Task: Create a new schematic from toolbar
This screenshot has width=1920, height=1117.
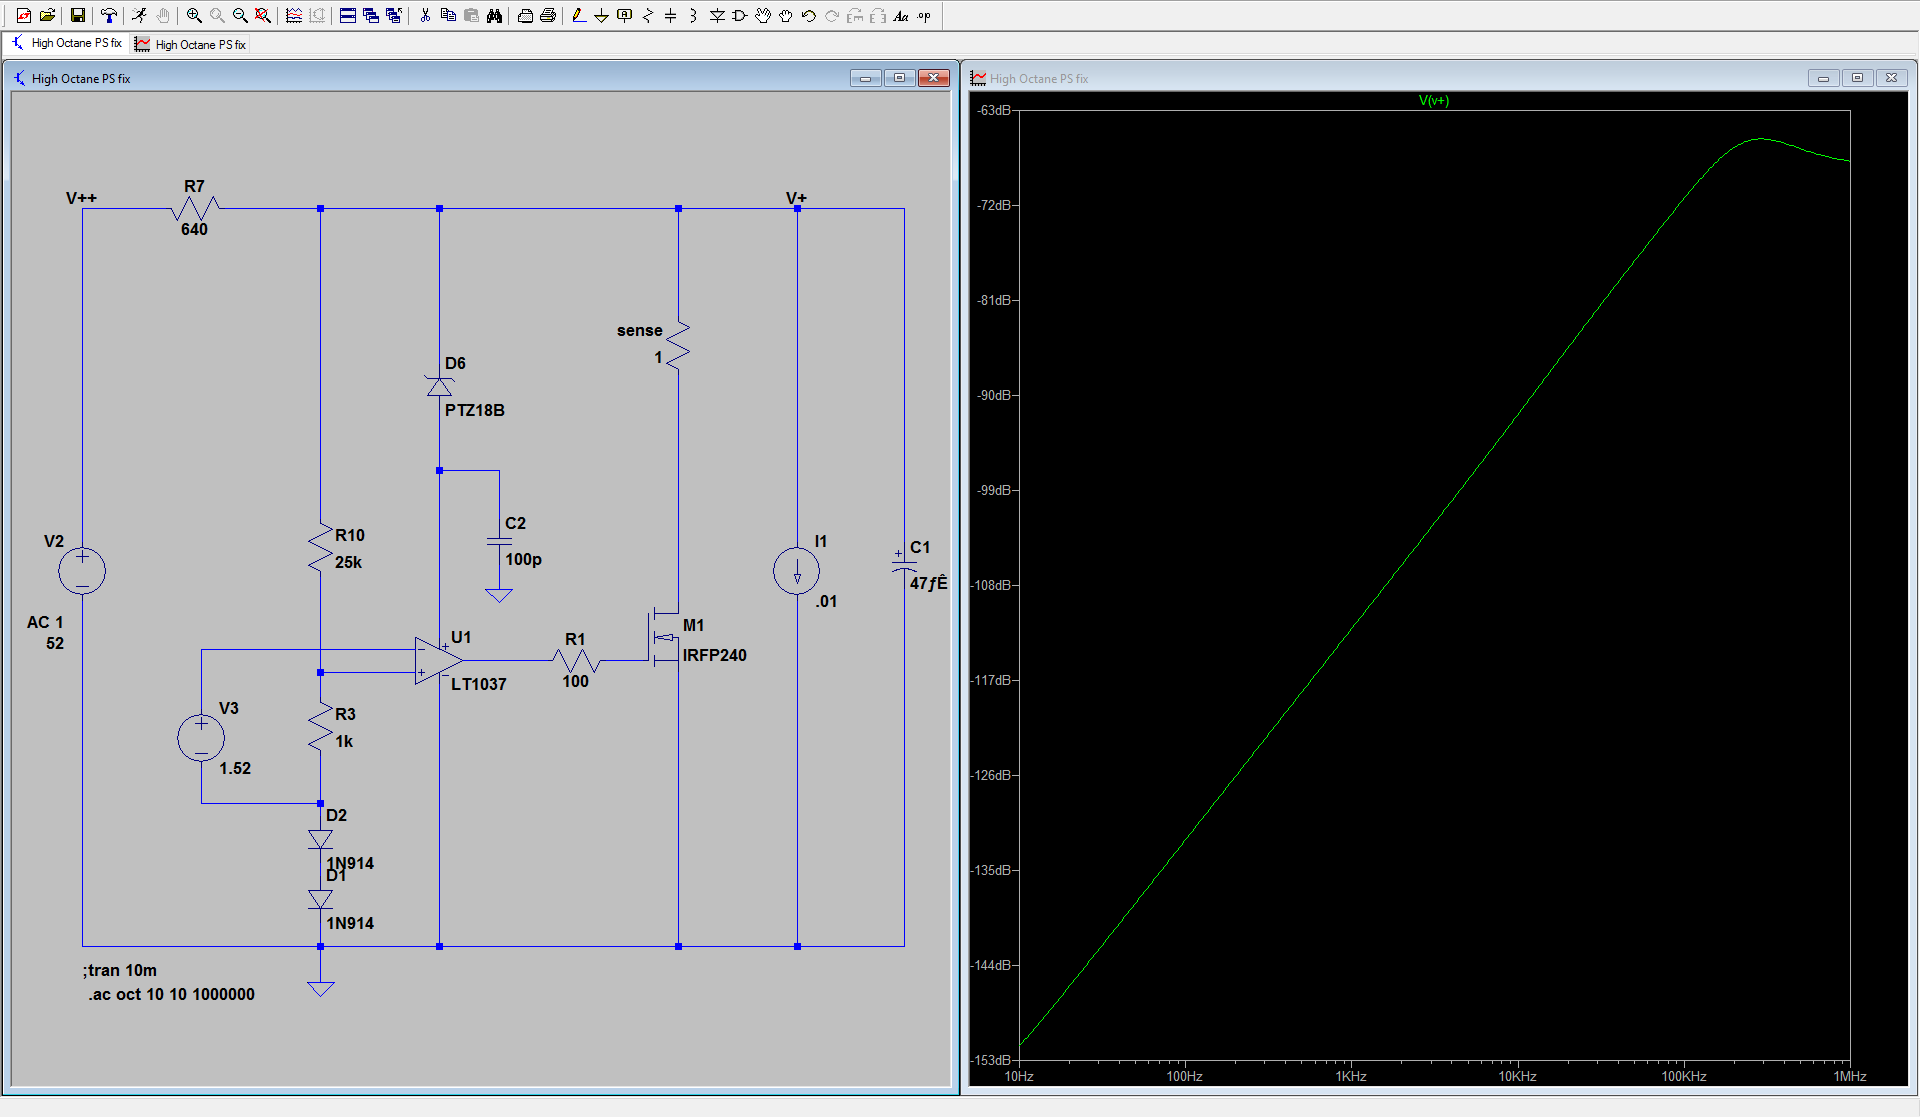Action: tap(24, 15)
